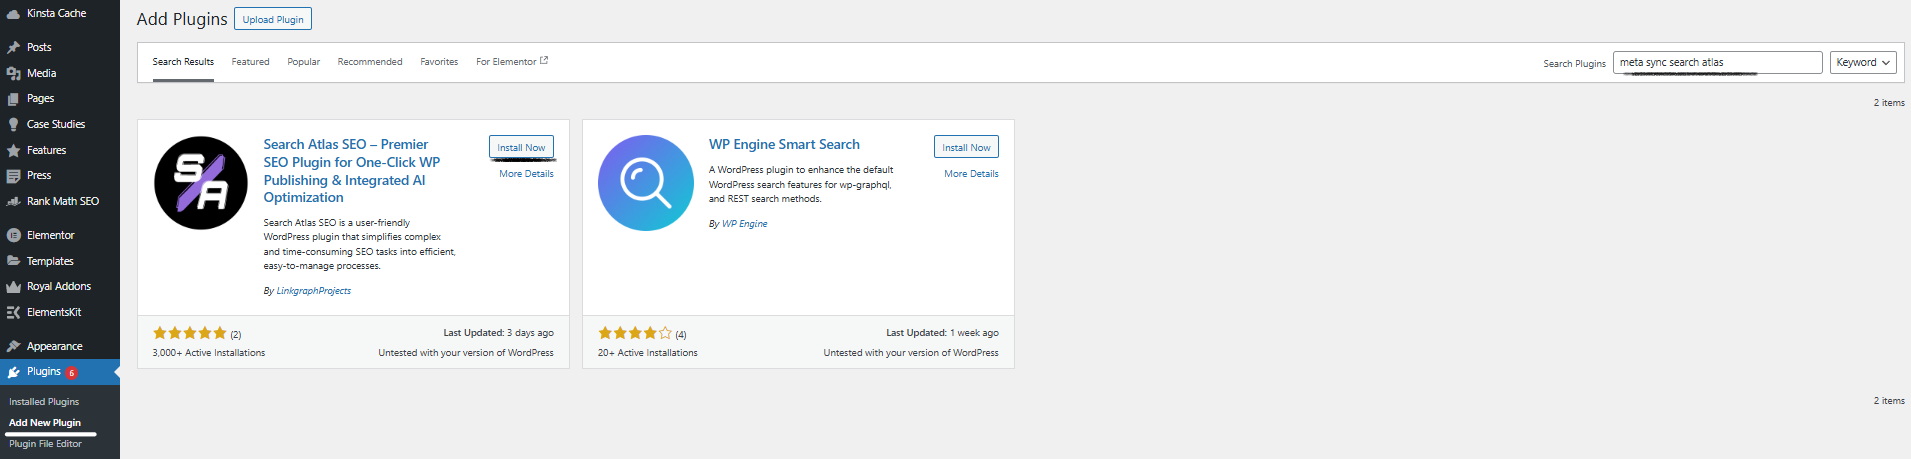Click "Last Updated: 3 days ago" text
This screenshot has height=459, width=1911.
pyautogui.click(x=498, y=333)
